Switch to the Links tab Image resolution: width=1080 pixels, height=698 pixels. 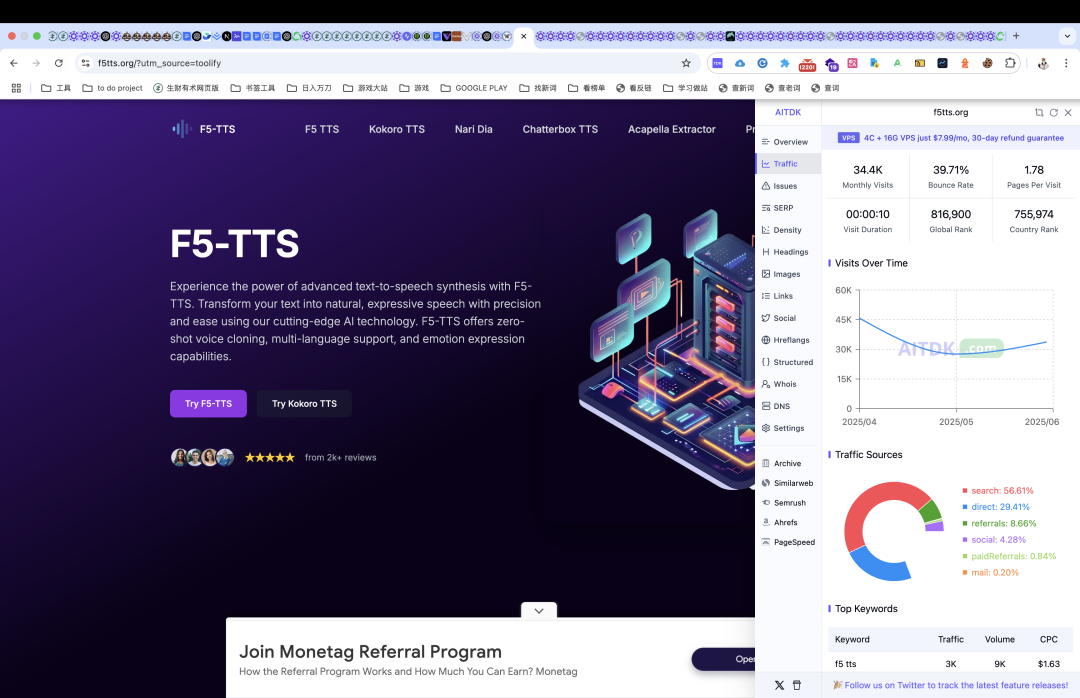click(x=788, y=296)
